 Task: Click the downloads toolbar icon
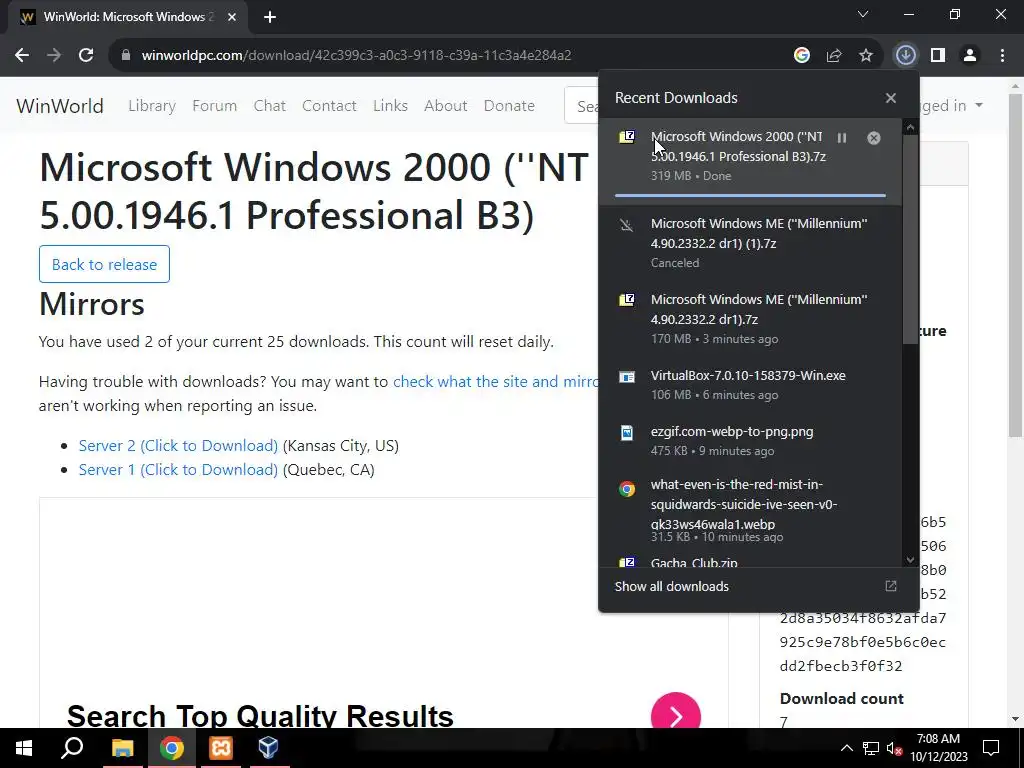905,56
